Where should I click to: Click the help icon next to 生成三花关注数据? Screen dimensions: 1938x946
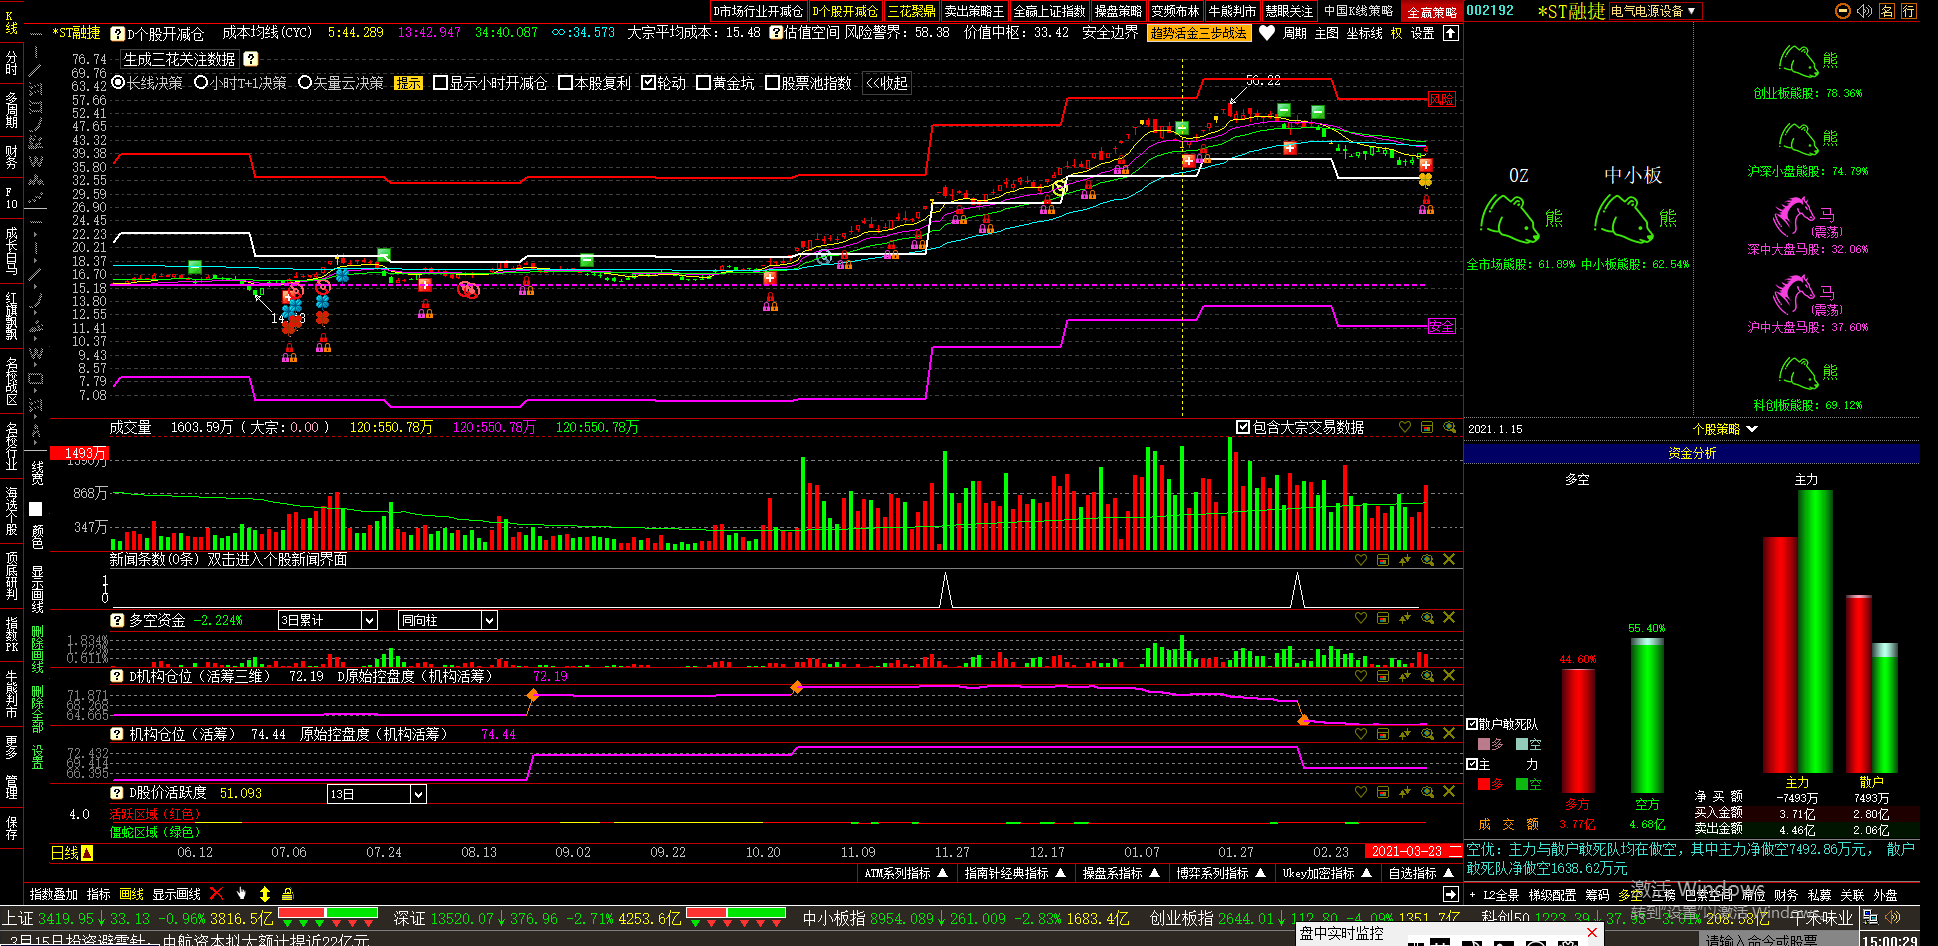point(251,59)
